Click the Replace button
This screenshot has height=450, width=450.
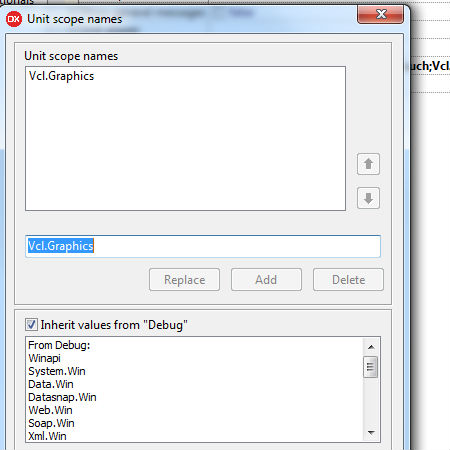coord(185,280)
